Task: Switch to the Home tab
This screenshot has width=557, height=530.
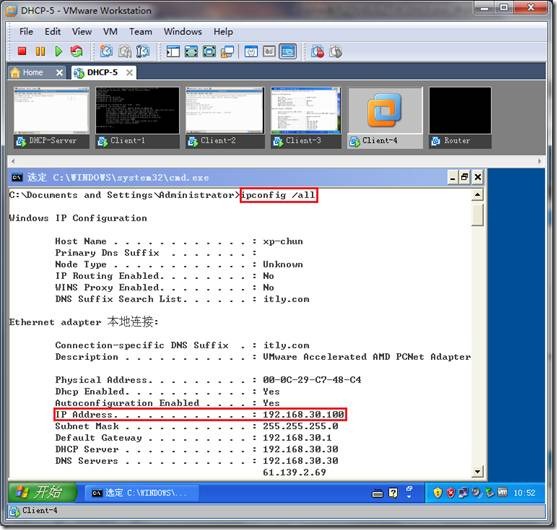Action: point(32,72)
